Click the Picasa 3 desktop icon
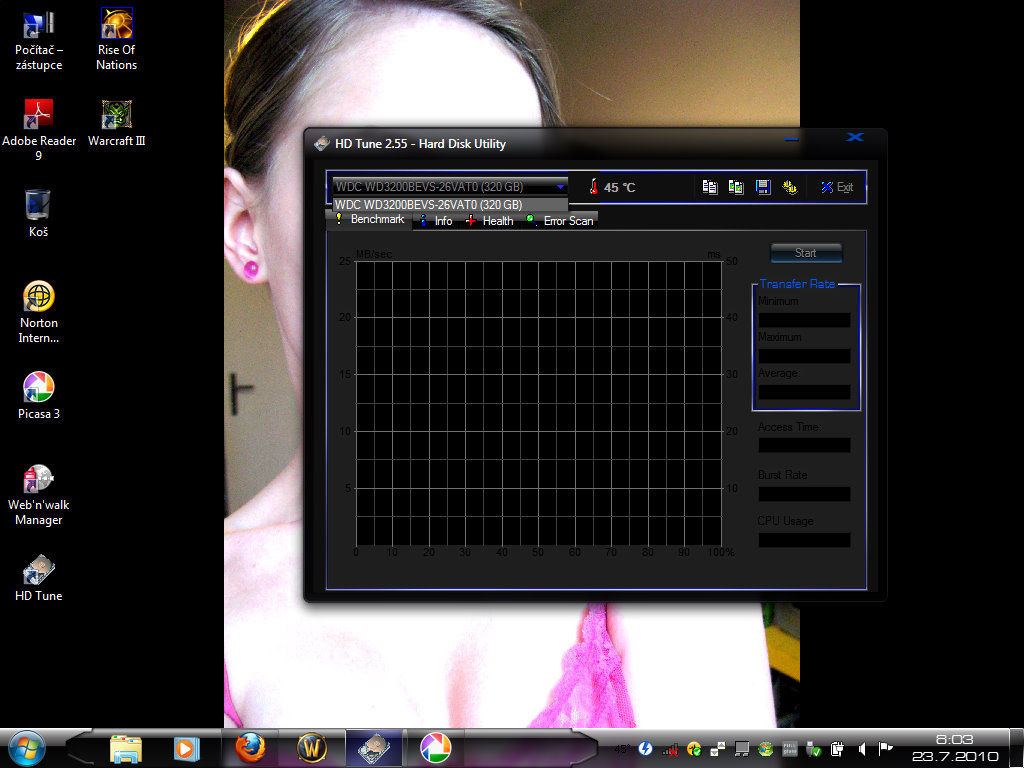This screenshot has height=768, width=1024. (38, 394)
